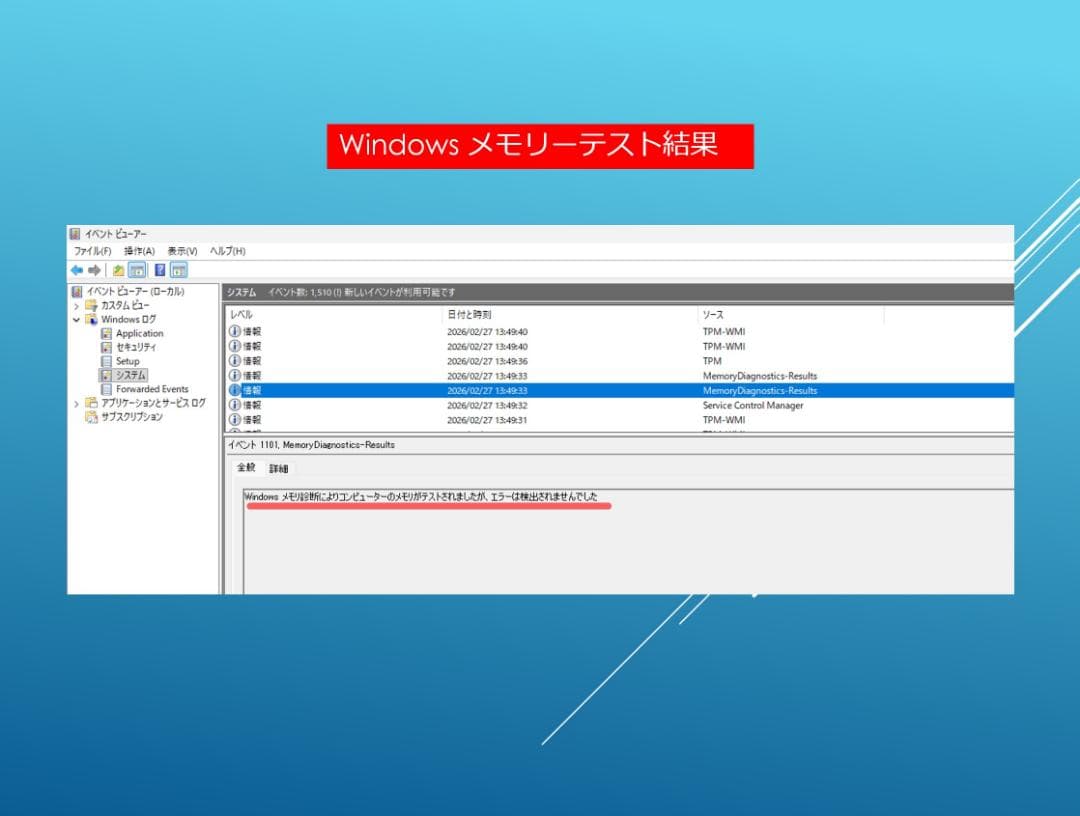
Task: Click the Up one level toolbar icon
Action: point(118,271)
